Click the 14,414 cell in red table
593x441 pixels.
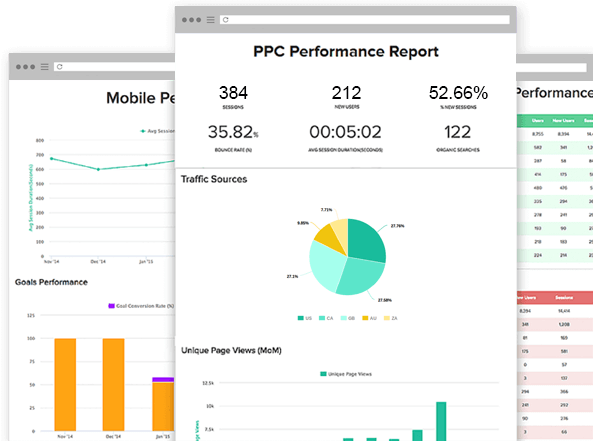(x=564, y=311)
